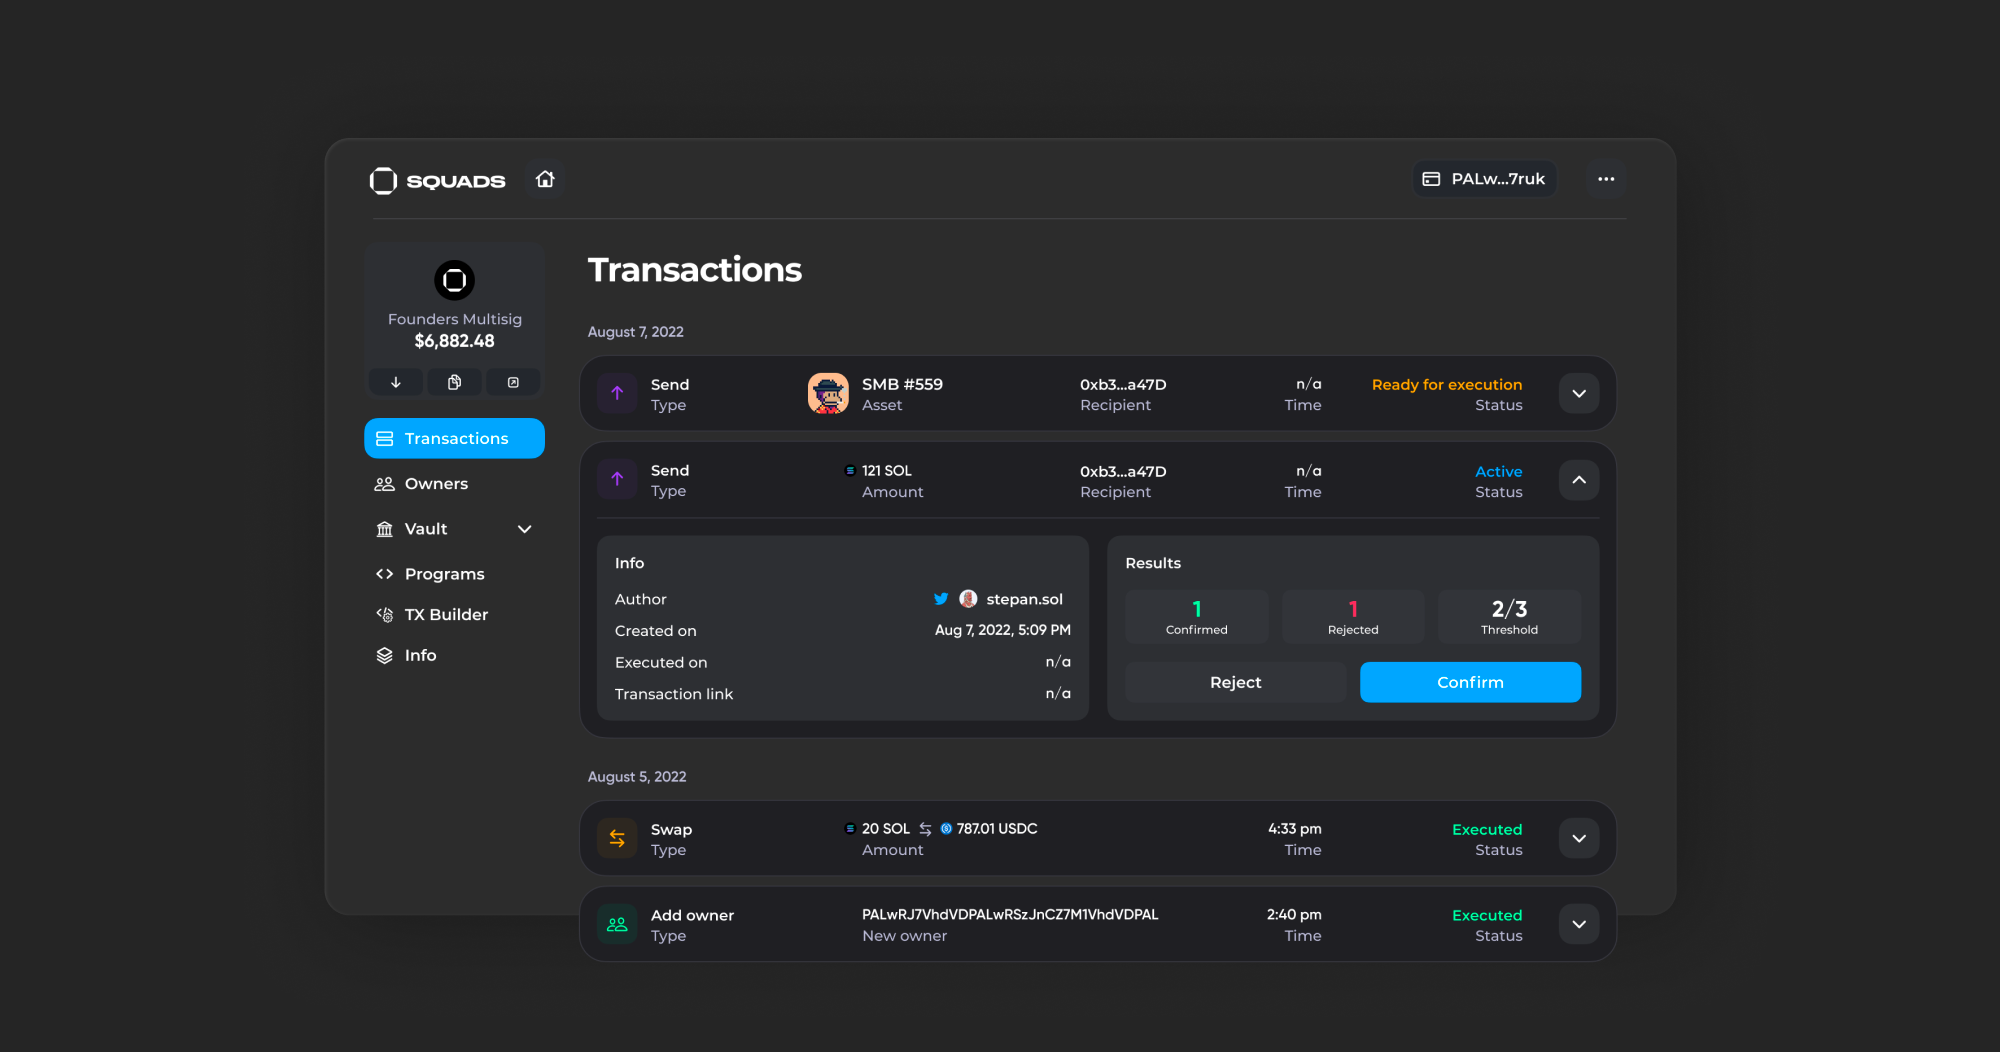Viewport: 2000px width, 1052px height.
Task: Click the PALw...7ruk wallet chip
Action: (1484, 178)
